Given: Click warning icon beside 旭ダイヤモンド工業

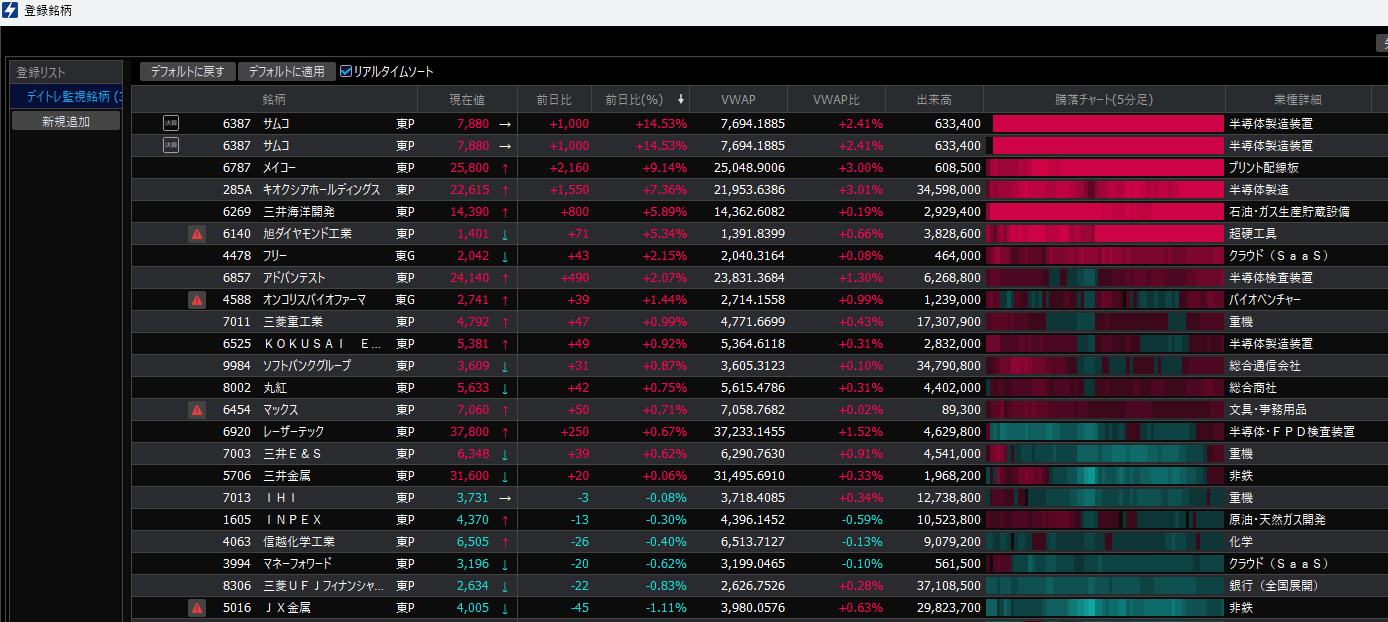Looking at the screenshot, I should (x=197, y=233).
